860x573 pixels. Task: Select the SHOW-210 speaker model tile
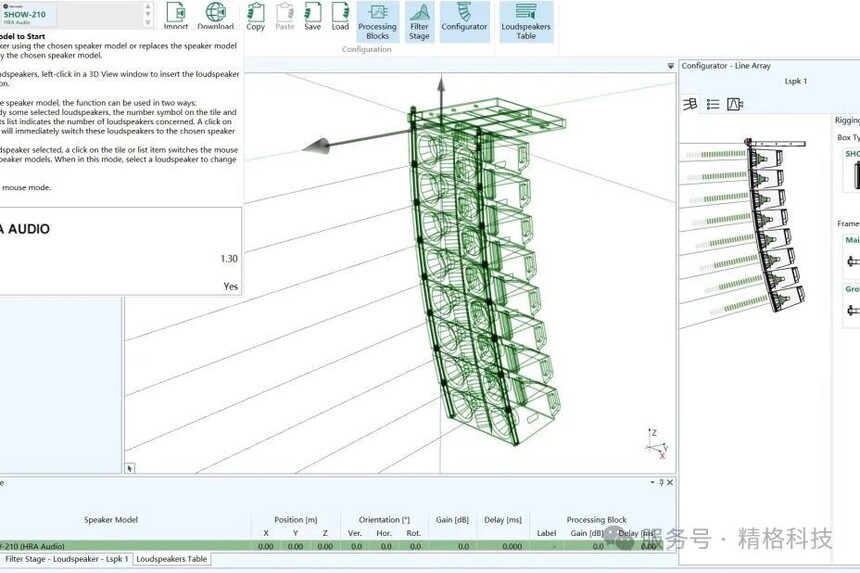27,15
